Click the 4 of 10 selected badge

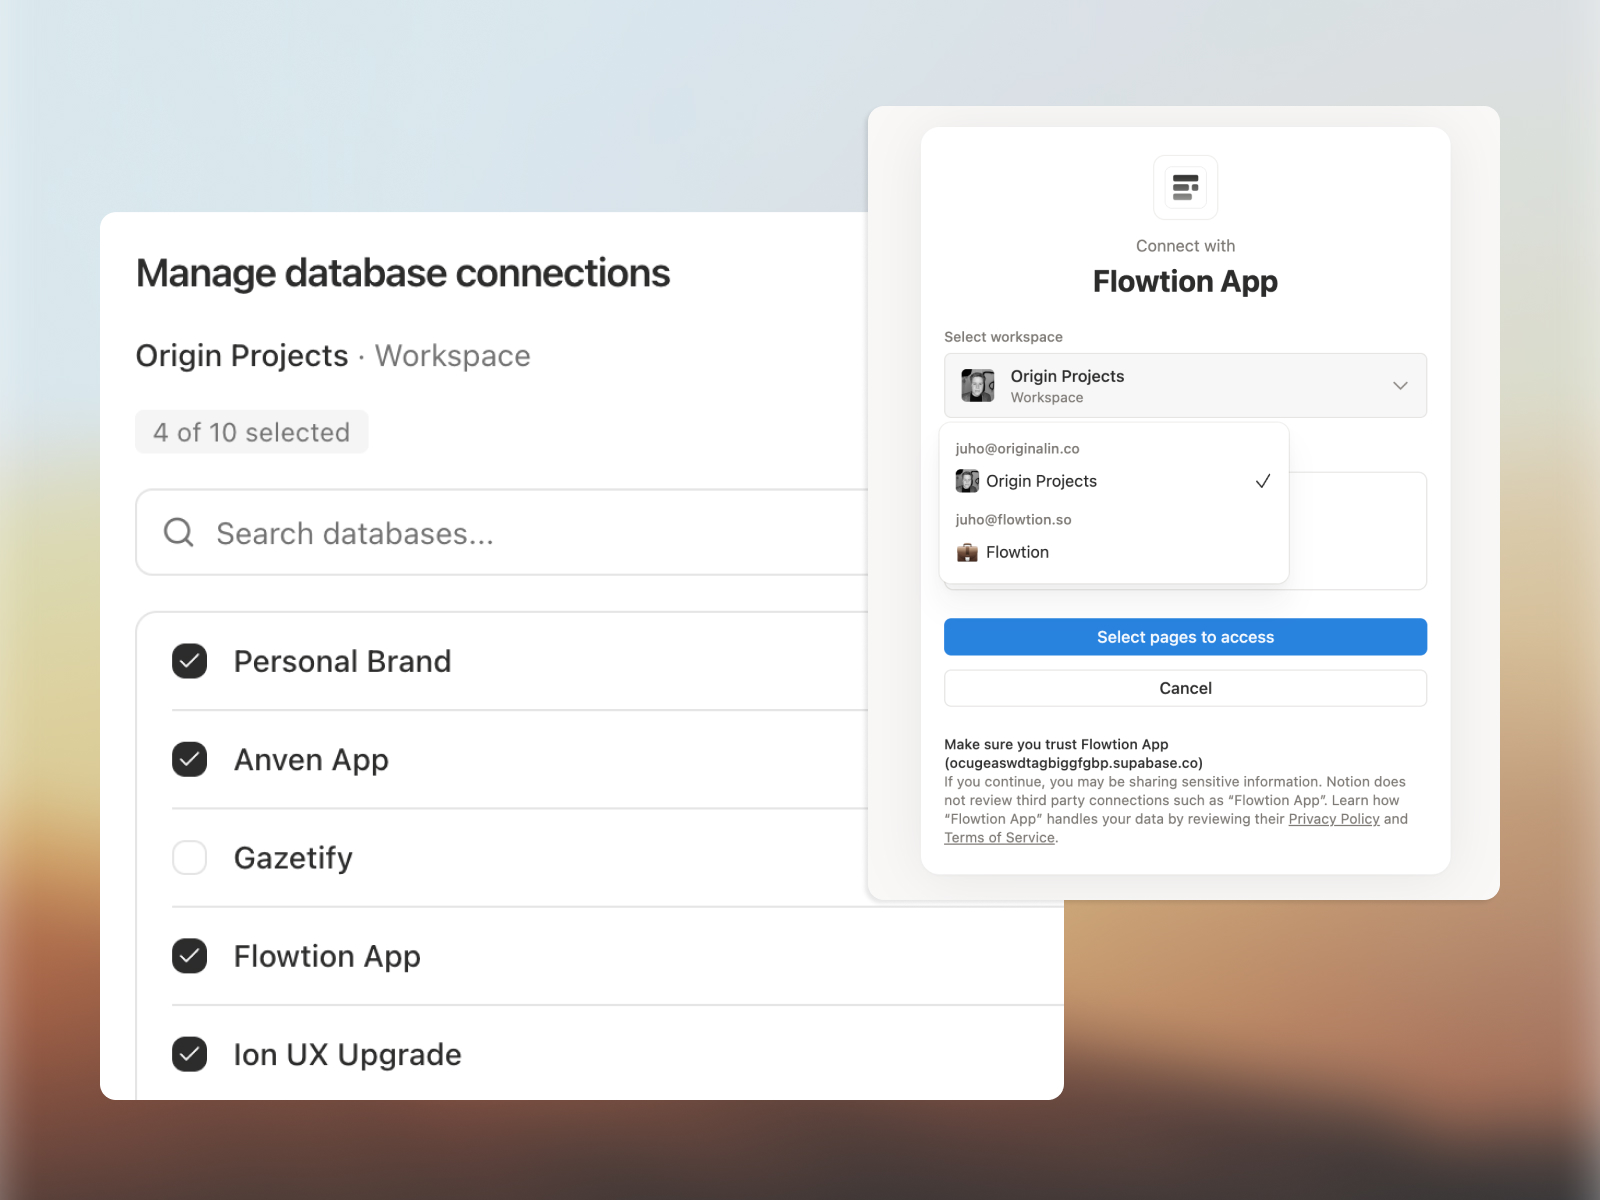tap(252, 432)
